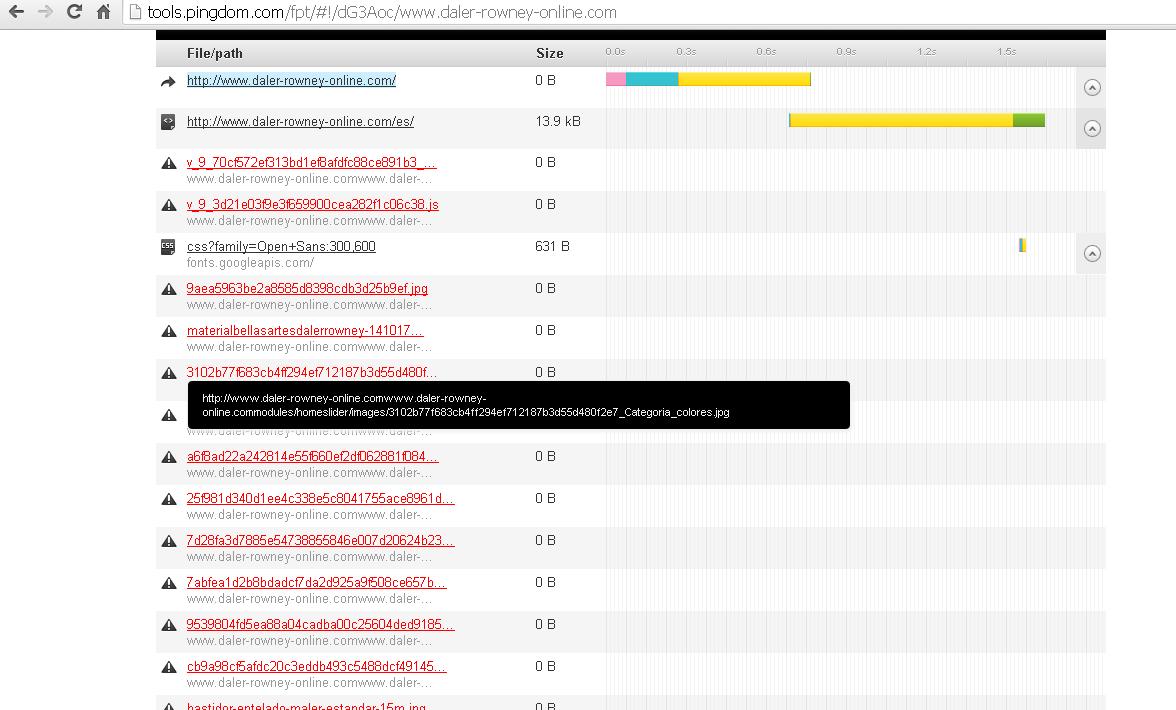Click the fonts.googleapis.com/ host text
Screen dimensions: 1176x710
(250, 263)
